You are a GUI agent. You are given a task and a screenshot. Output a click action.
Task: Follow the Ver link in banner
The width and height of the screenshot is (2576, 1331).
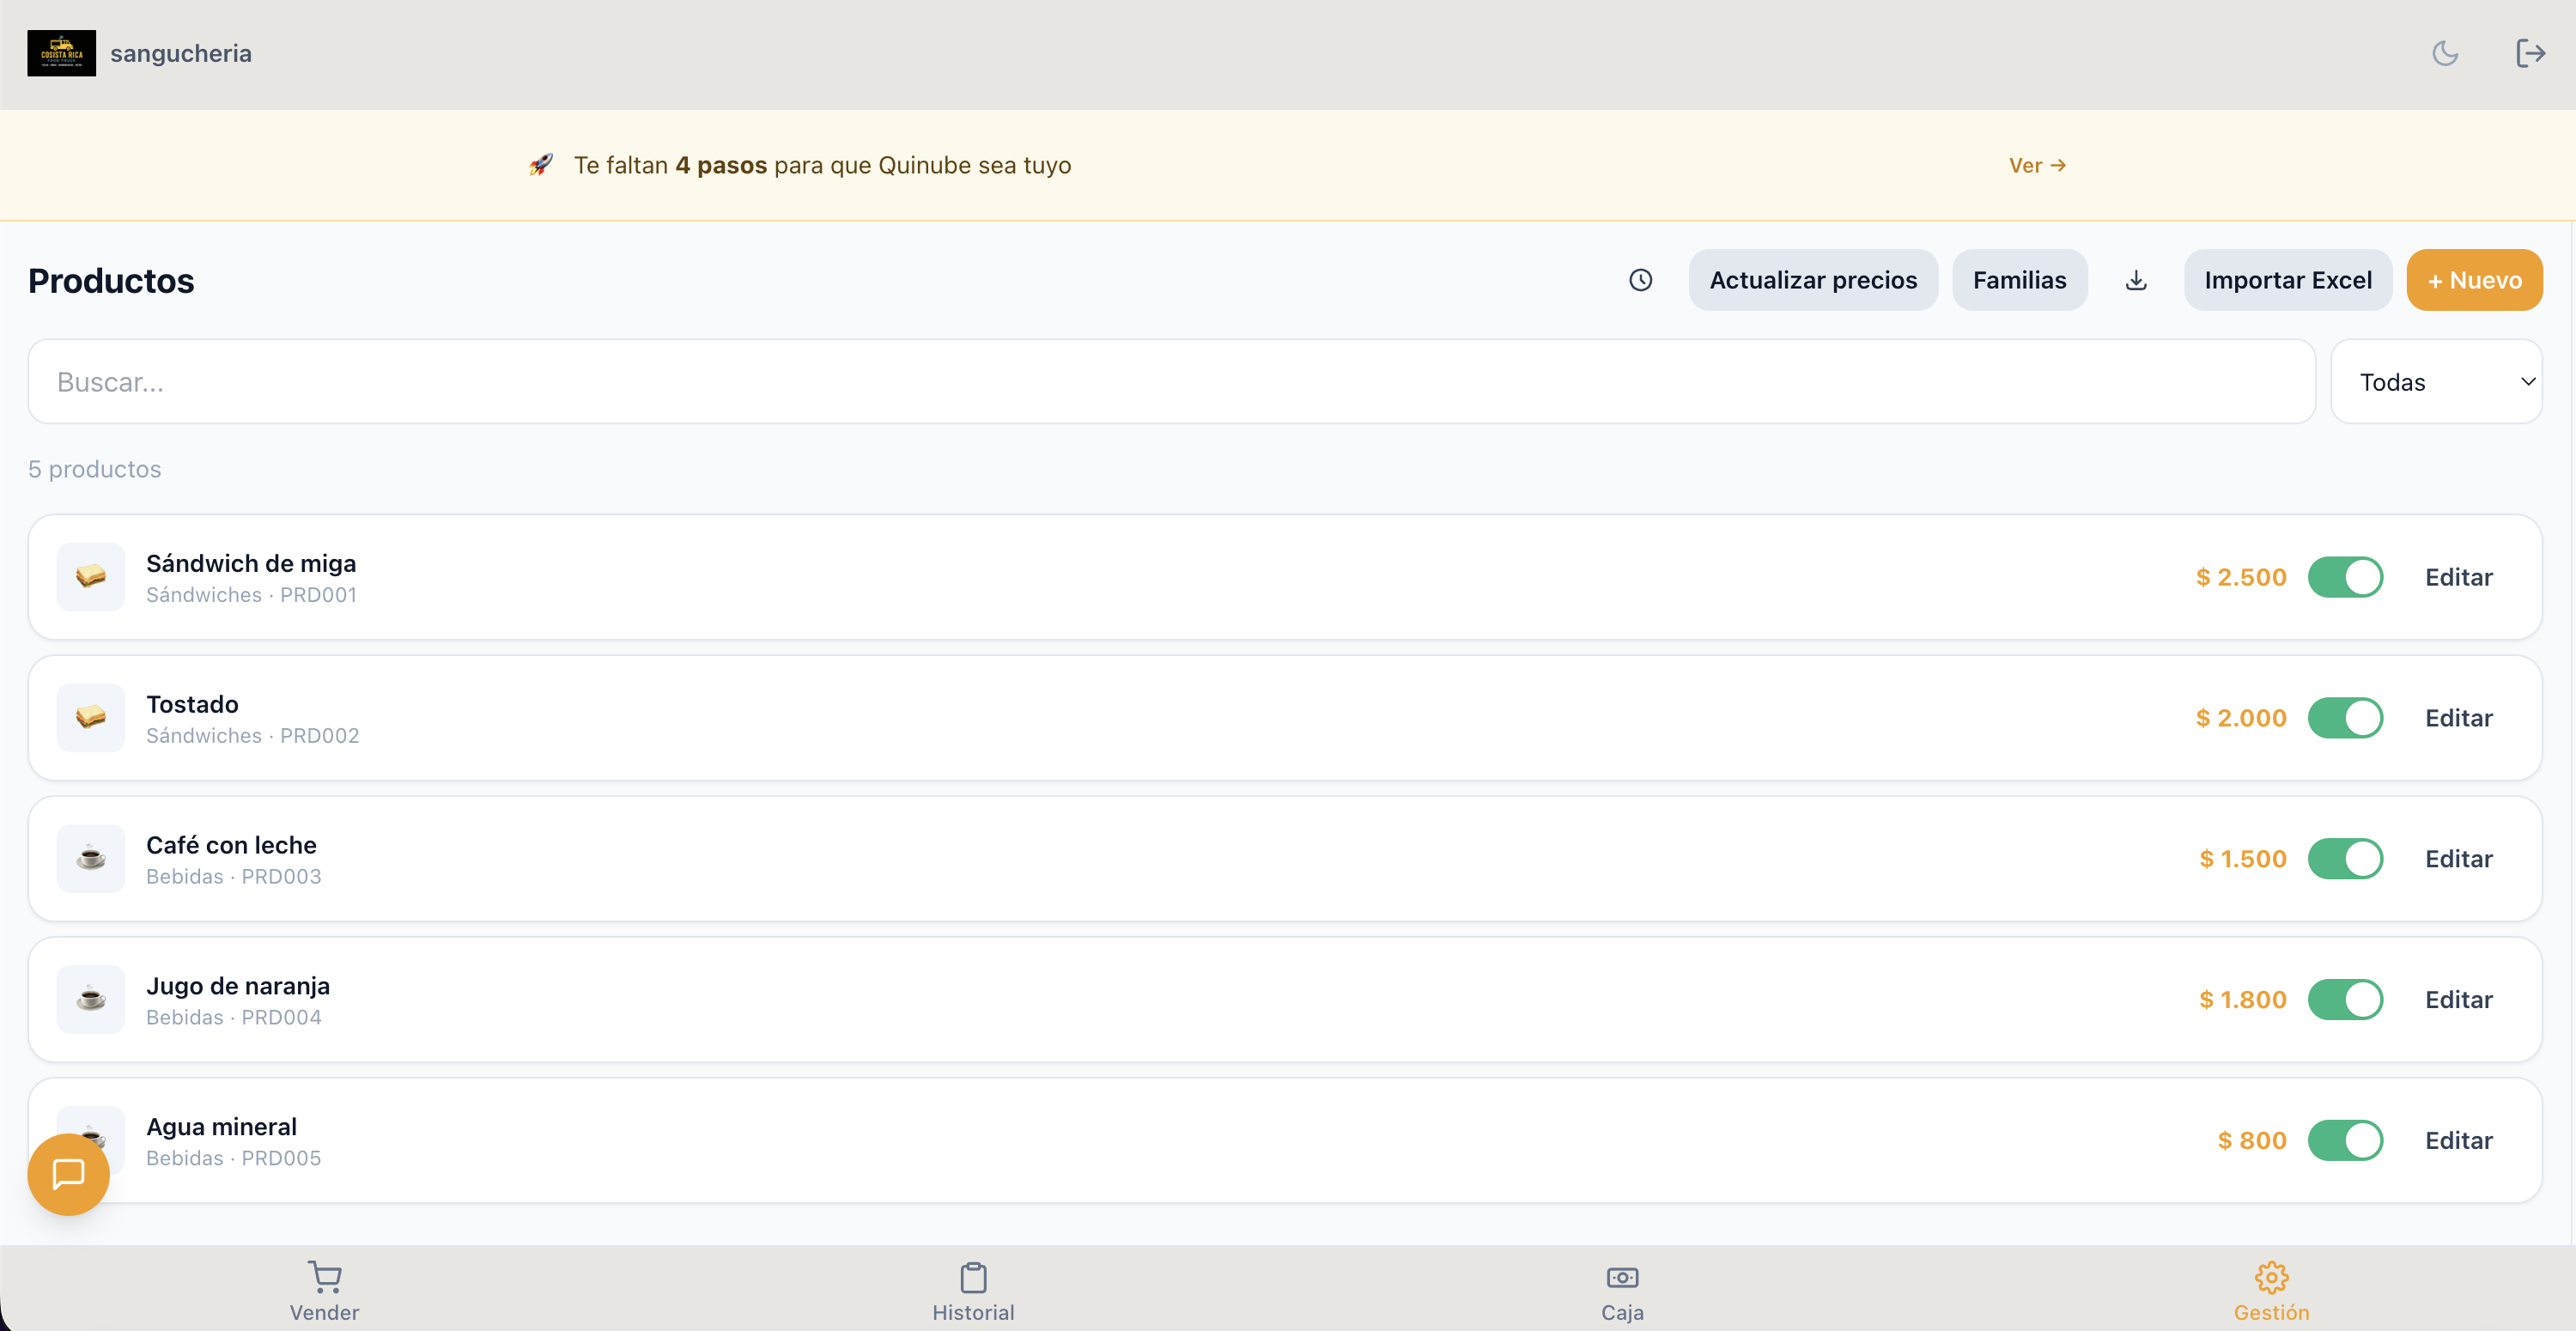tap(2037, 165)
